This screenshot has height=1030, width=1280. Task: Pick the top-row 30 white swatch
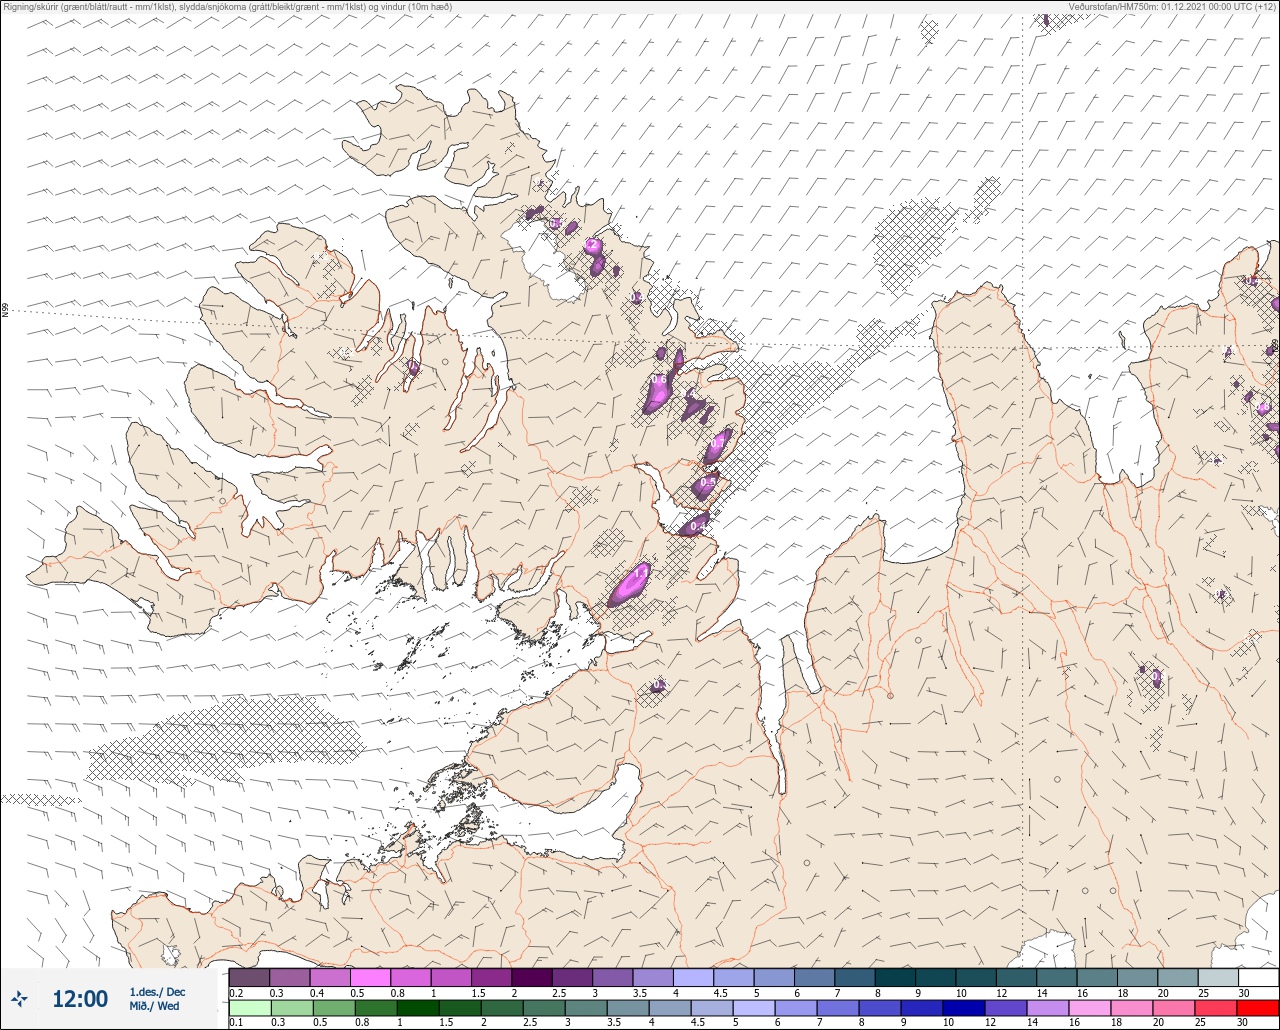1259,977
